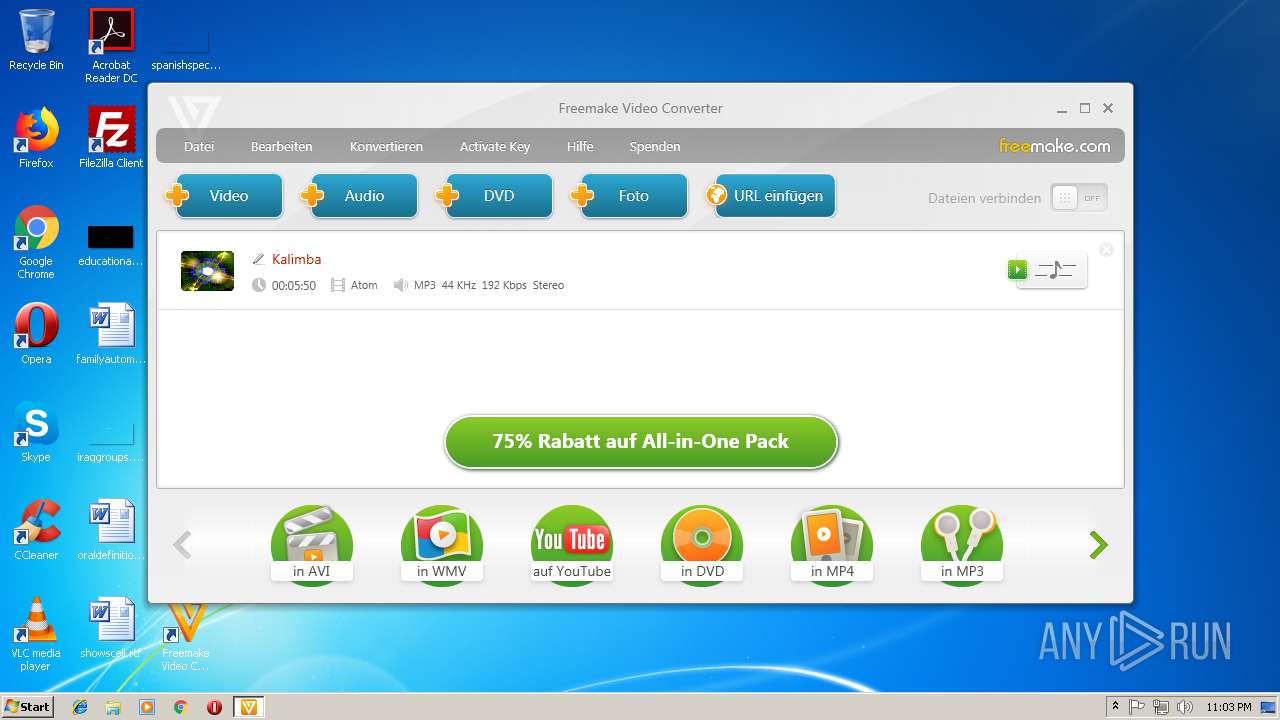Remove Kalimba with the X icon
The height and width of the screenshot is (720, 1280).
[x=1106, y=250]
